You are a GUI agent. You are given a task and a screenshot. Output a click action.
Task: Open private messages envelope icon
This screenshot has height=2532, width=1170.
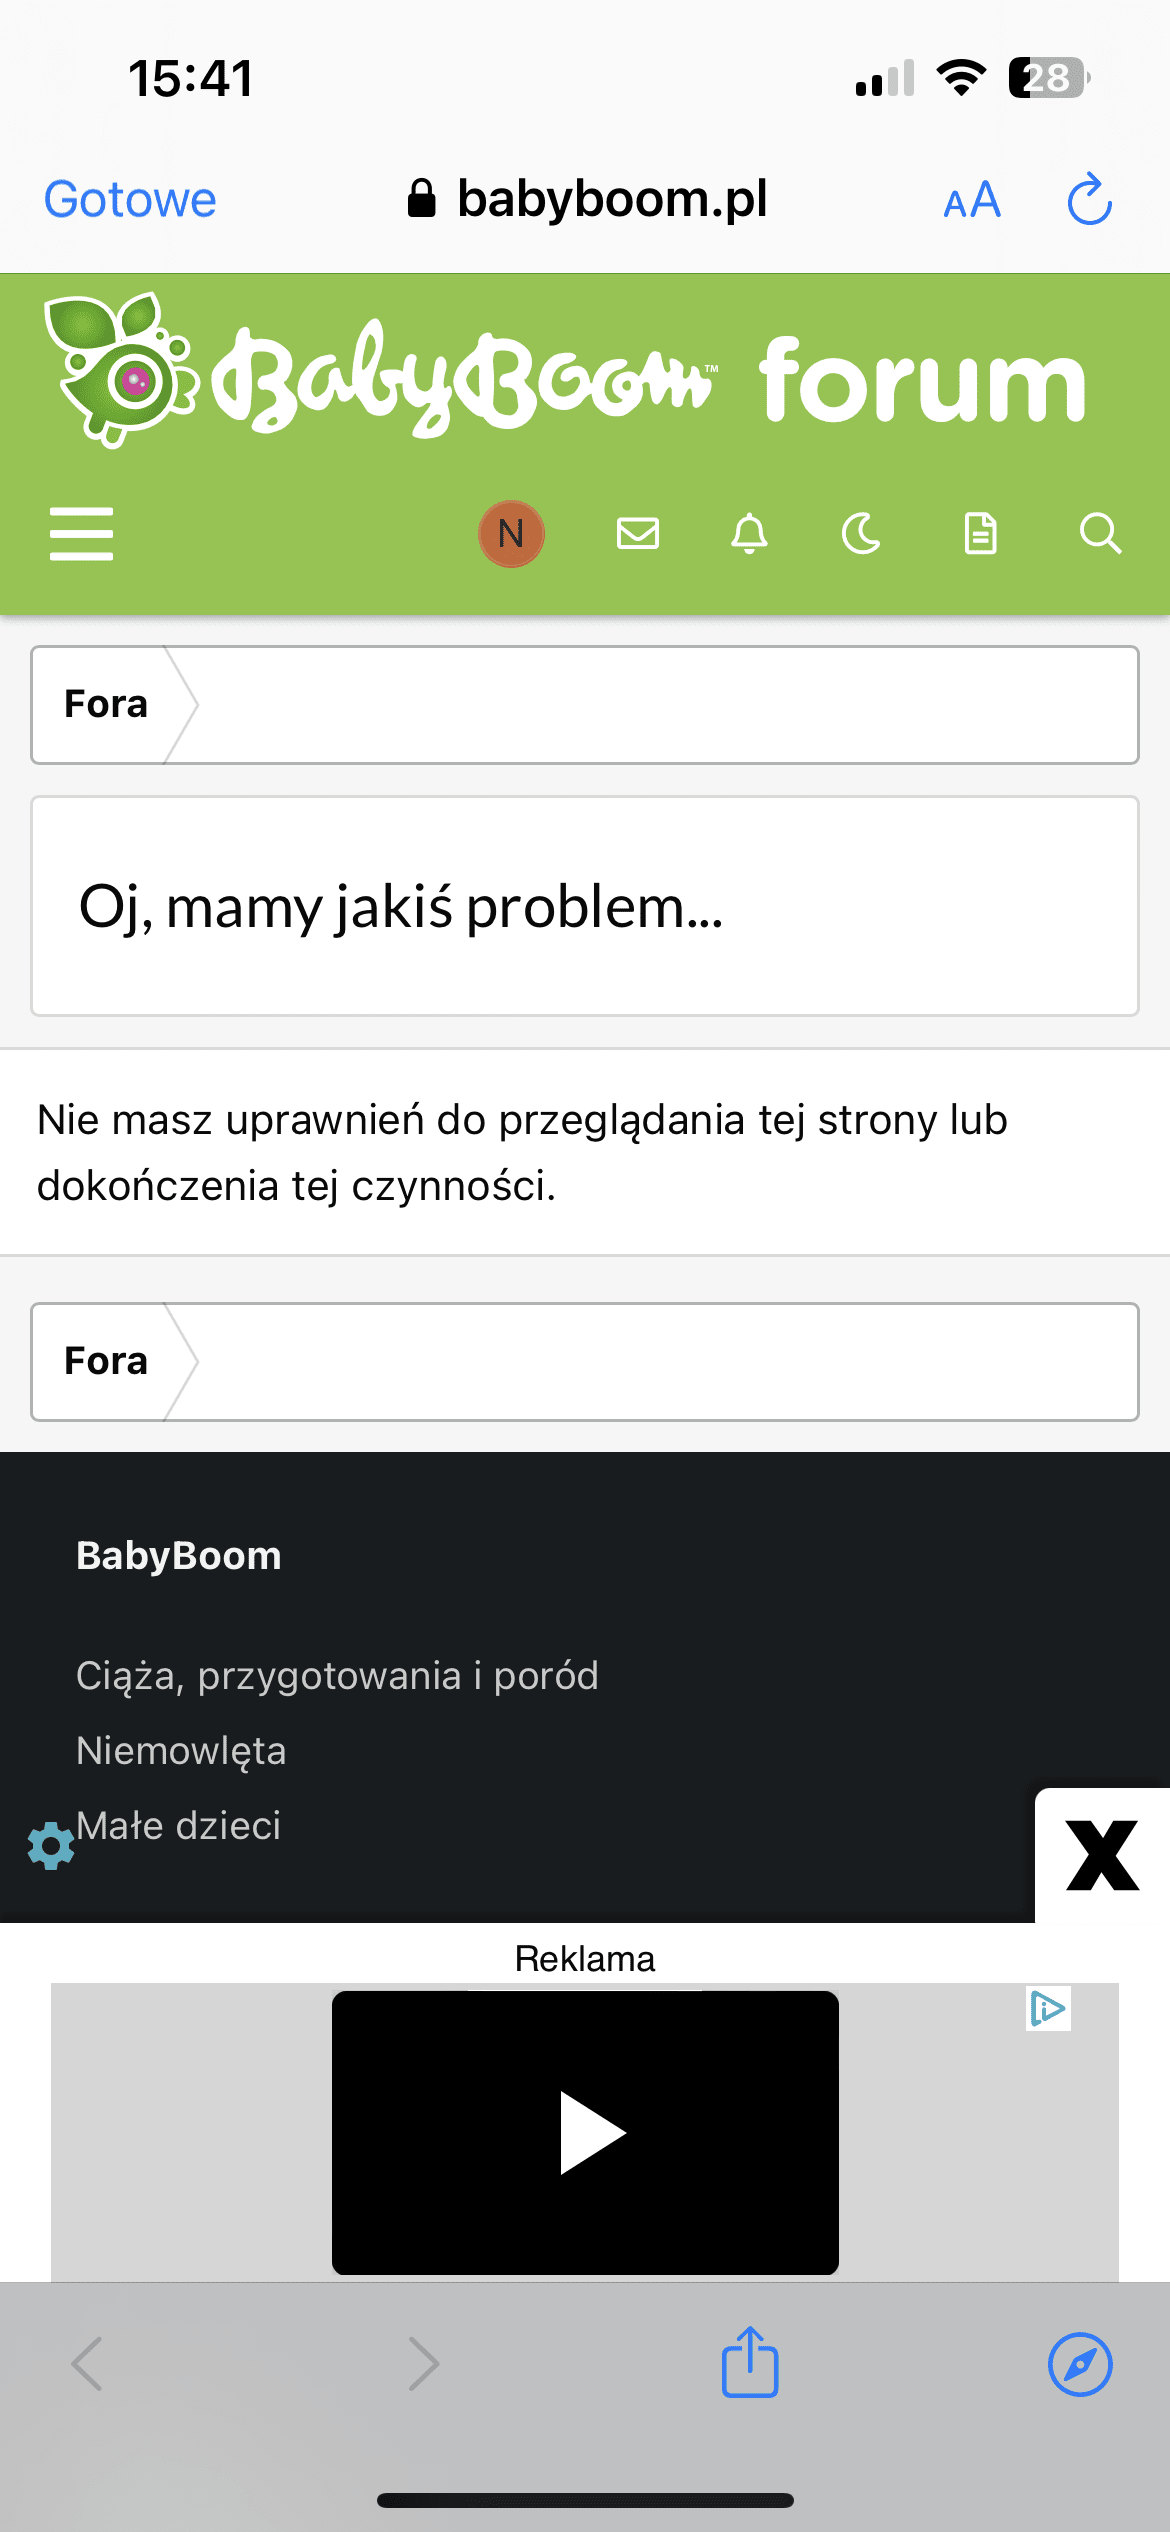click(x=638, y=533)
